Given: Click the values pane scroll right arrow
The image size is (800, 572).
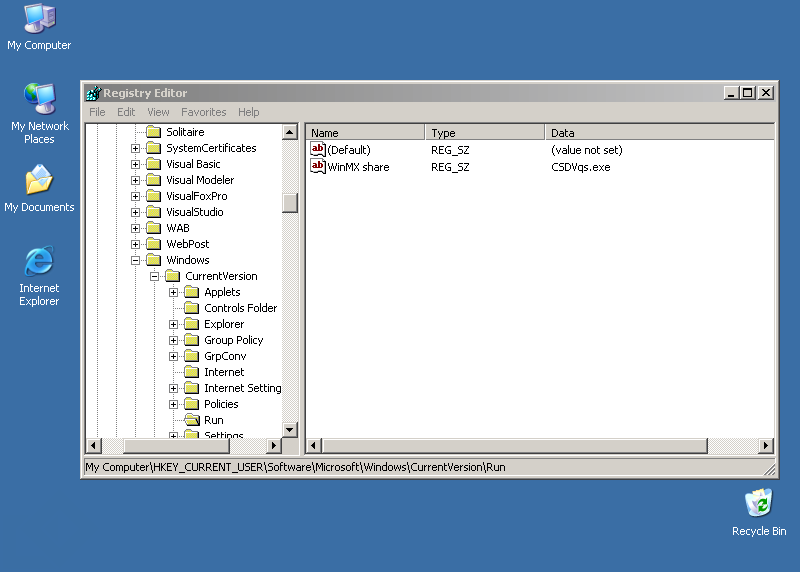Looking at the screenshot, I should pos(765,446).
